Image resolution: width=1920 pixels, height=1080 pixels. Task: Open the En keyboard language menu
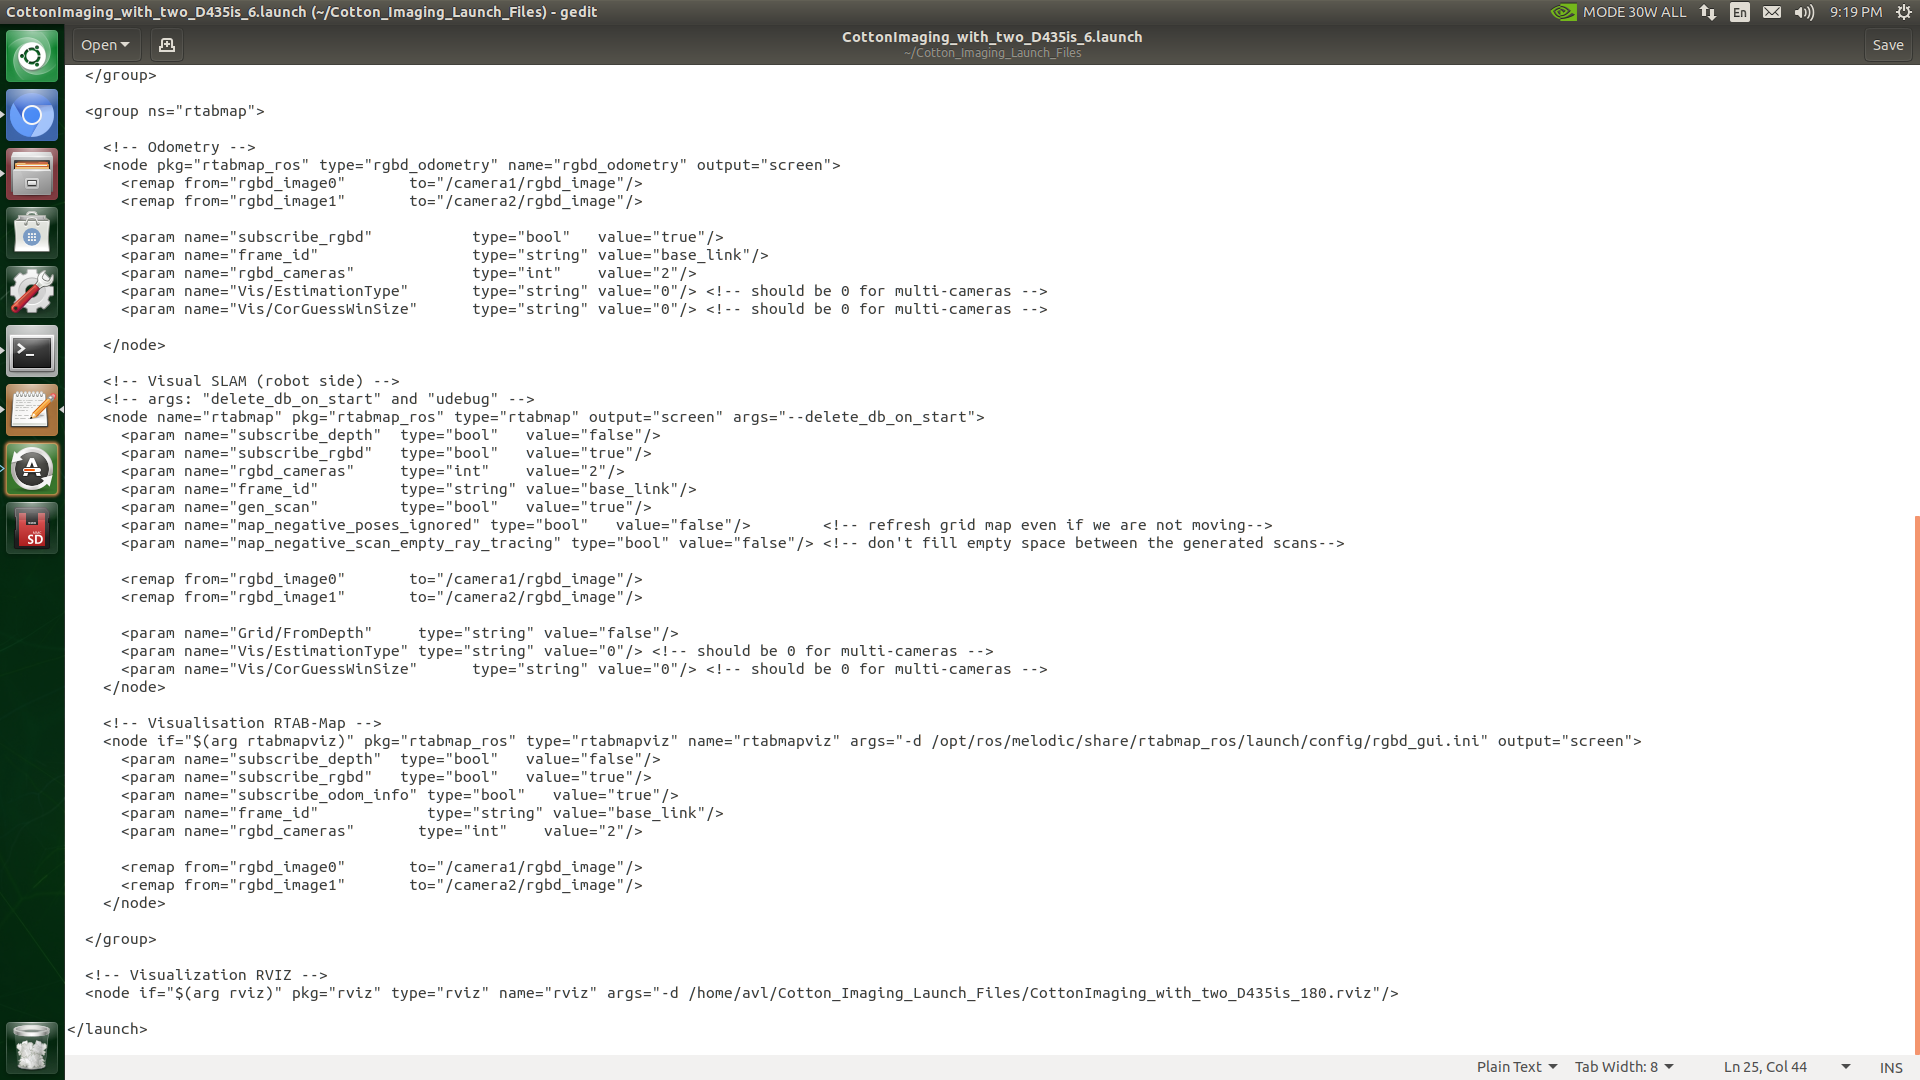click(1740, 12)
